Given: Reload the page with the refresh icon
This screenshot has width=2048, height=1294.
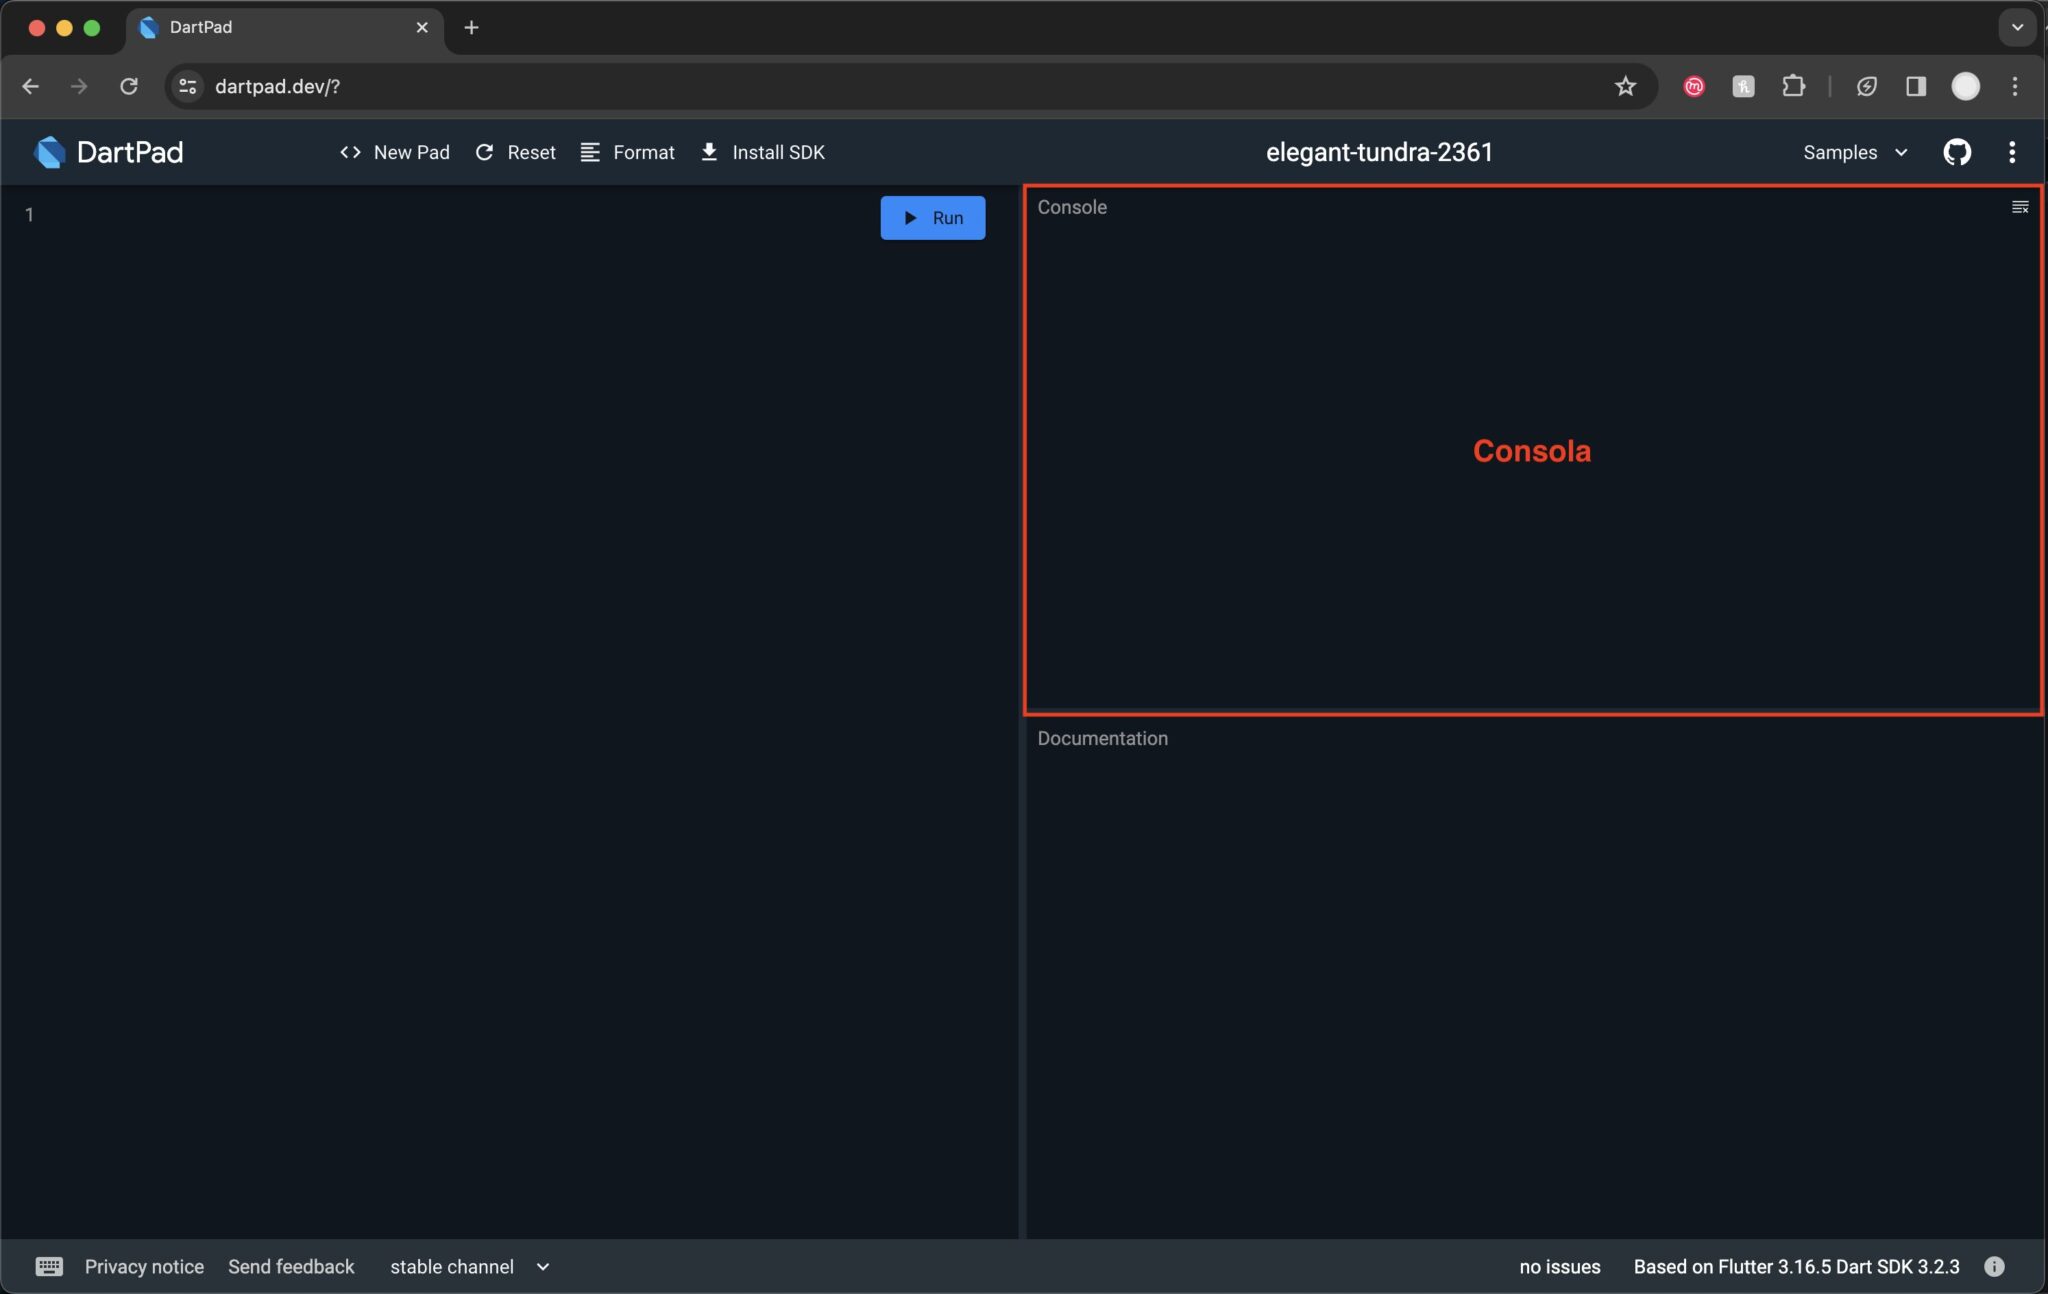Looking at the screenshot, I should (x=129, y=86).
